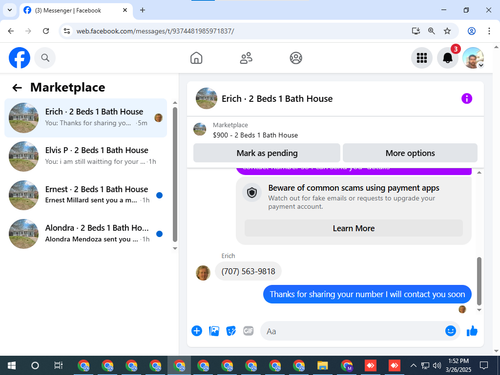This screenshot has height=375, width=500.
Task: Click the address bar URL
Action: 155,31
